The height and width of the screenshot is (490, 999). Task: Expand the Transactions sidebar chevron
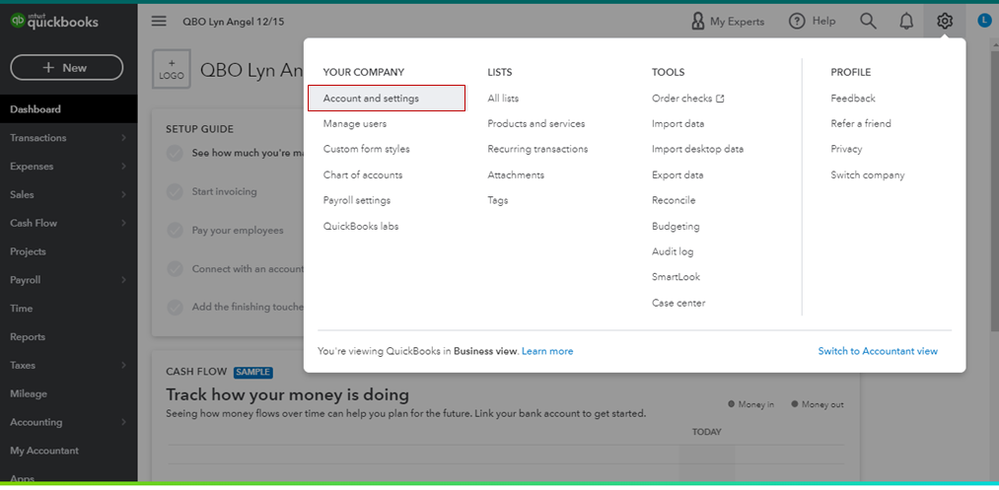123,138
